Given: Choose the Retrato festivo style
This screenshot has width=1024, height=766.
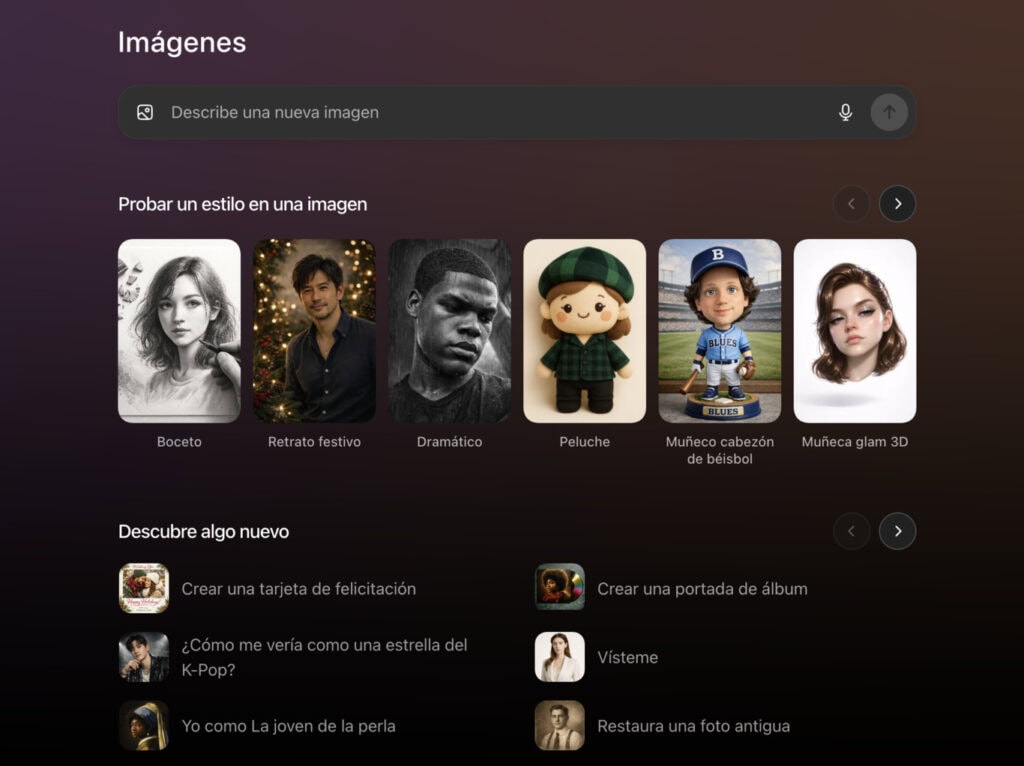Looking at the screenshot, I should [x=314, y=331].
